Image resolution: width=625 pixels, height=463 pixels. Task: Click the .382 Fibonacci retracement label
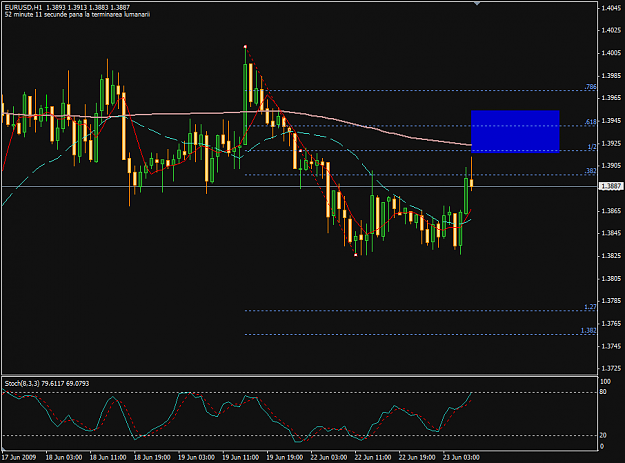[x=590, y=171]
